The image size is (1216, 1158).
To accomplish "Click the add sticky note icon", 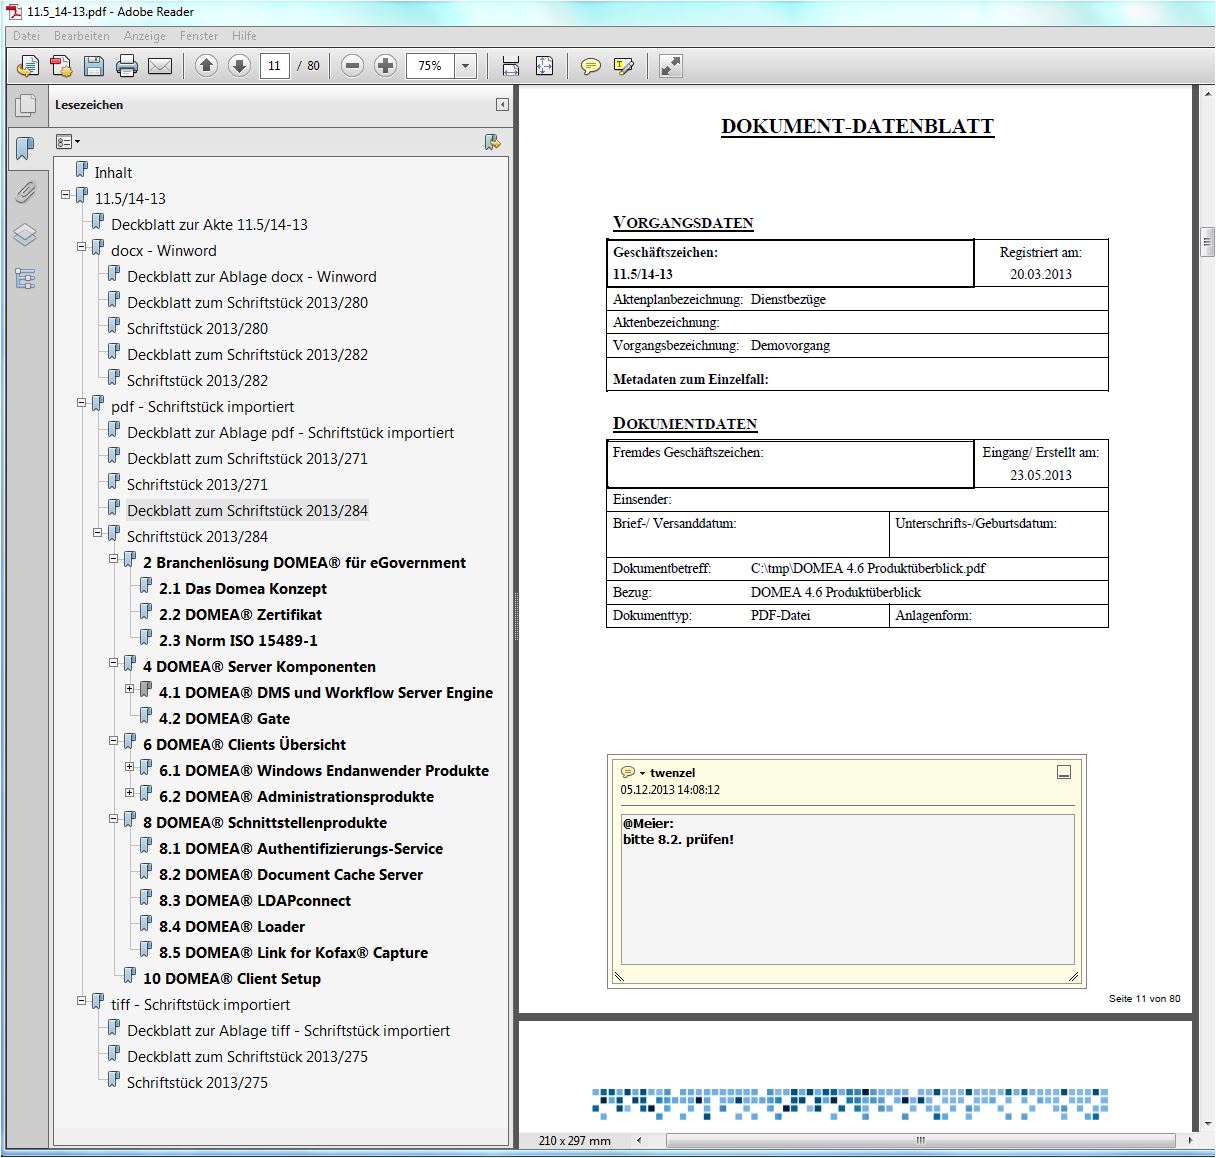I will 591,67.
